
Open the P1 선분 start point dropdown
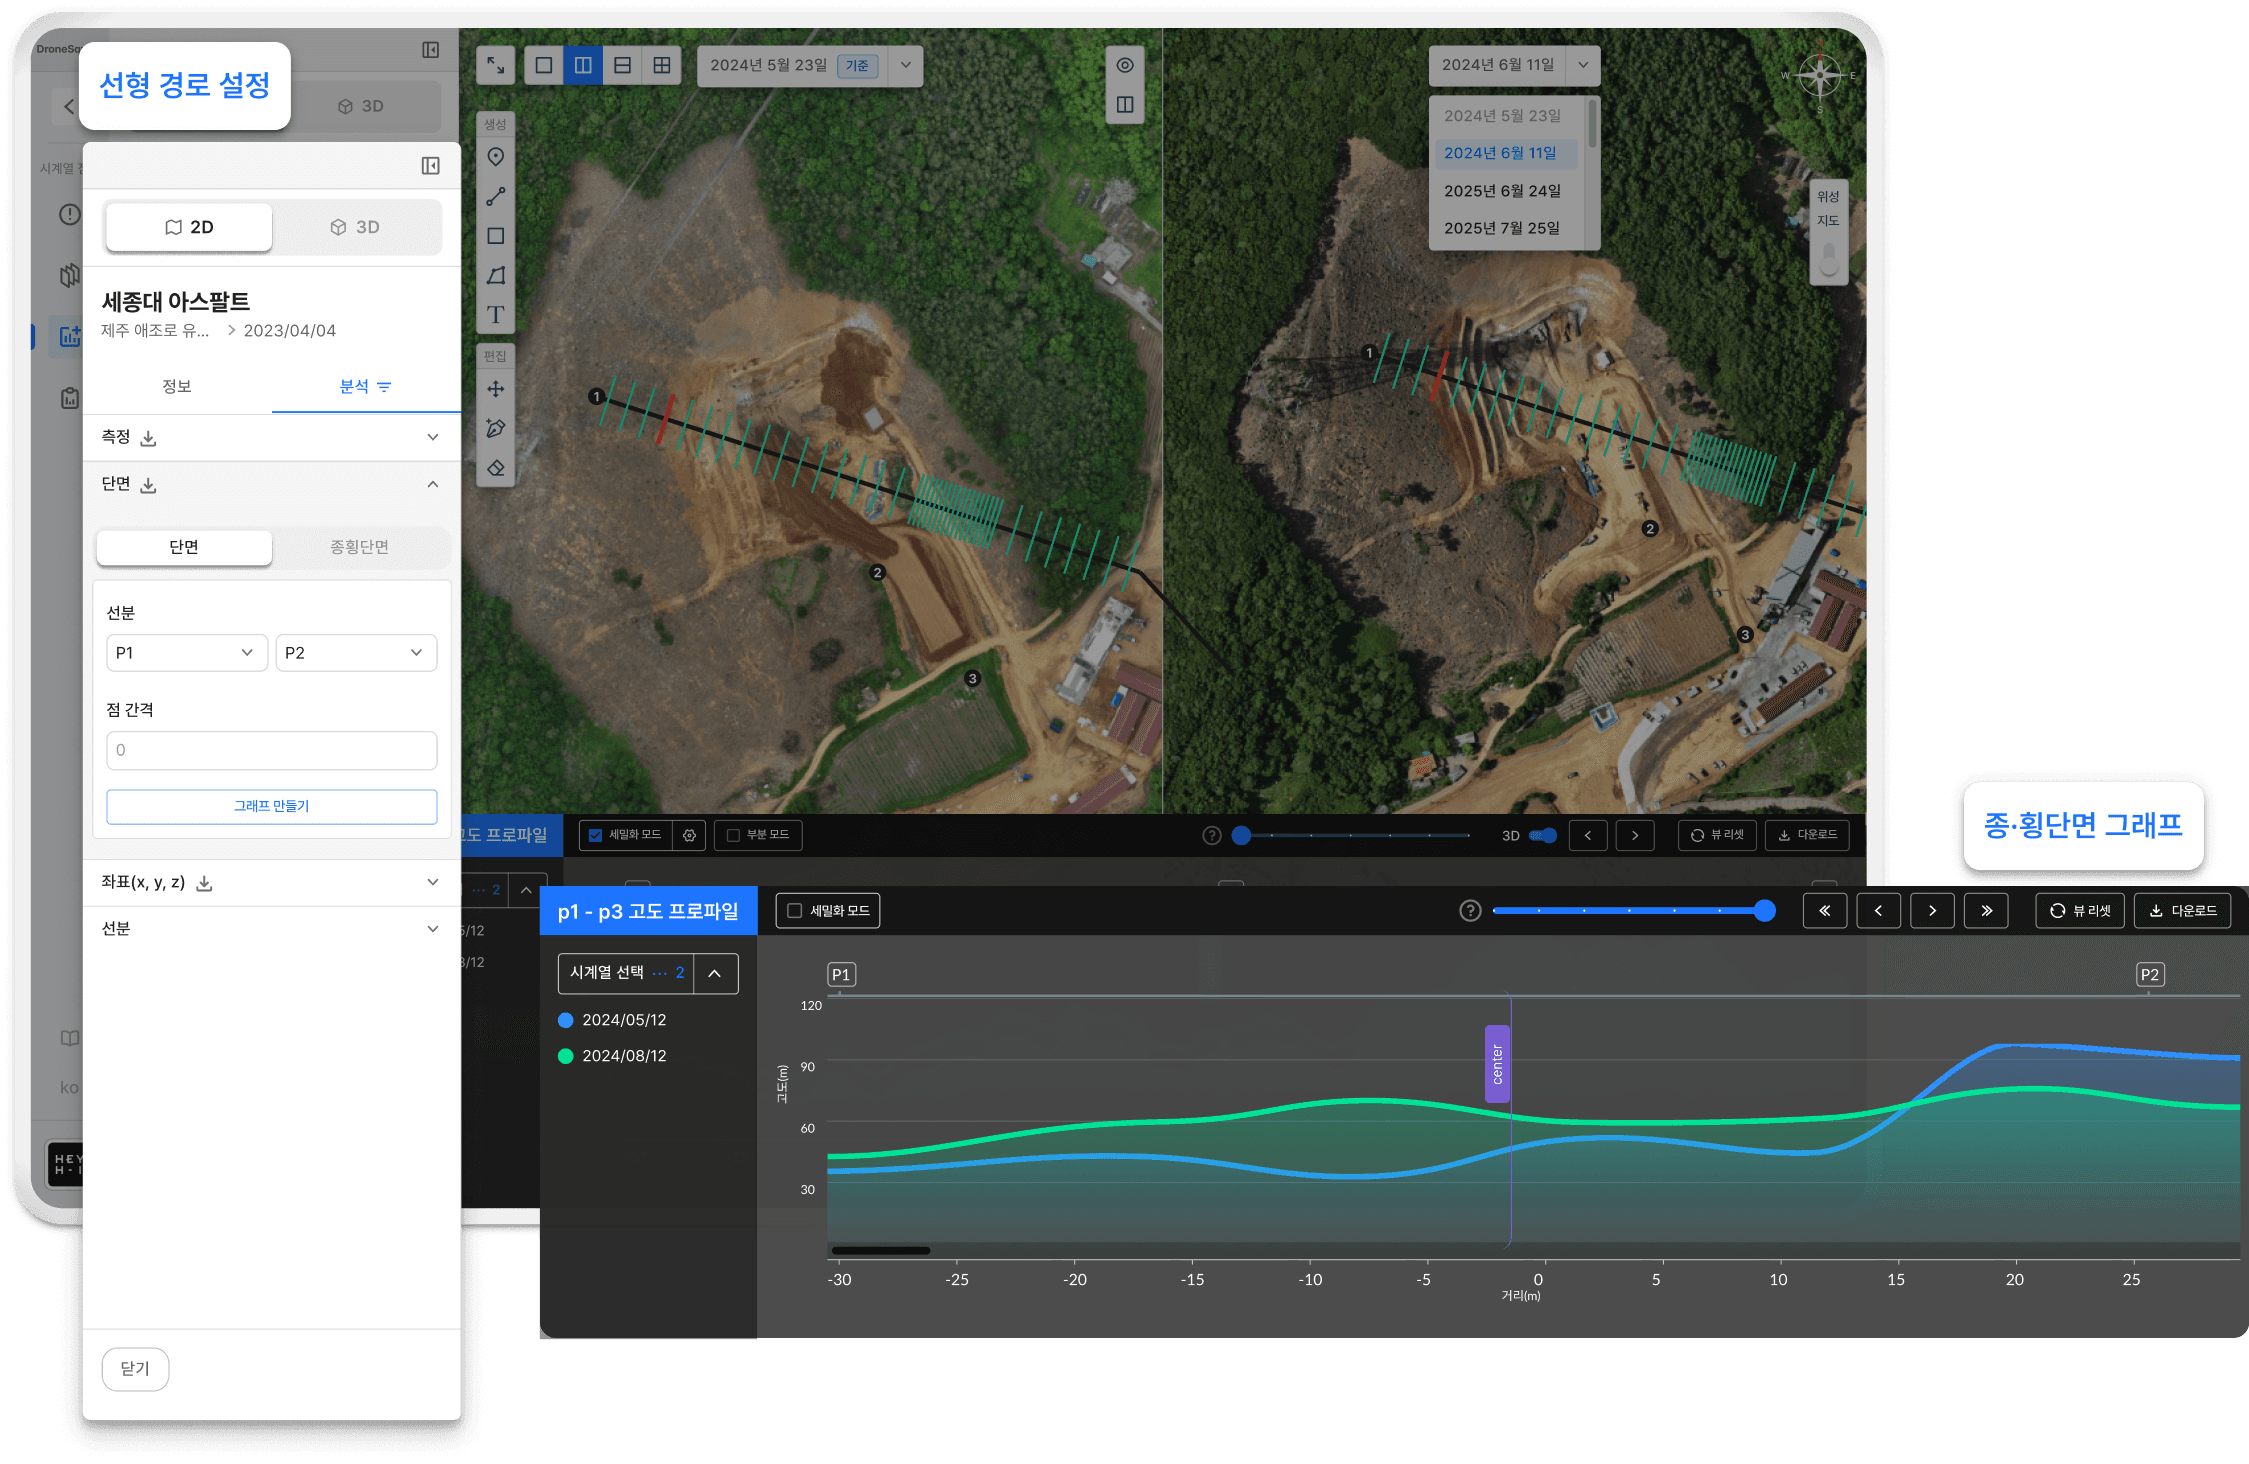186,653
